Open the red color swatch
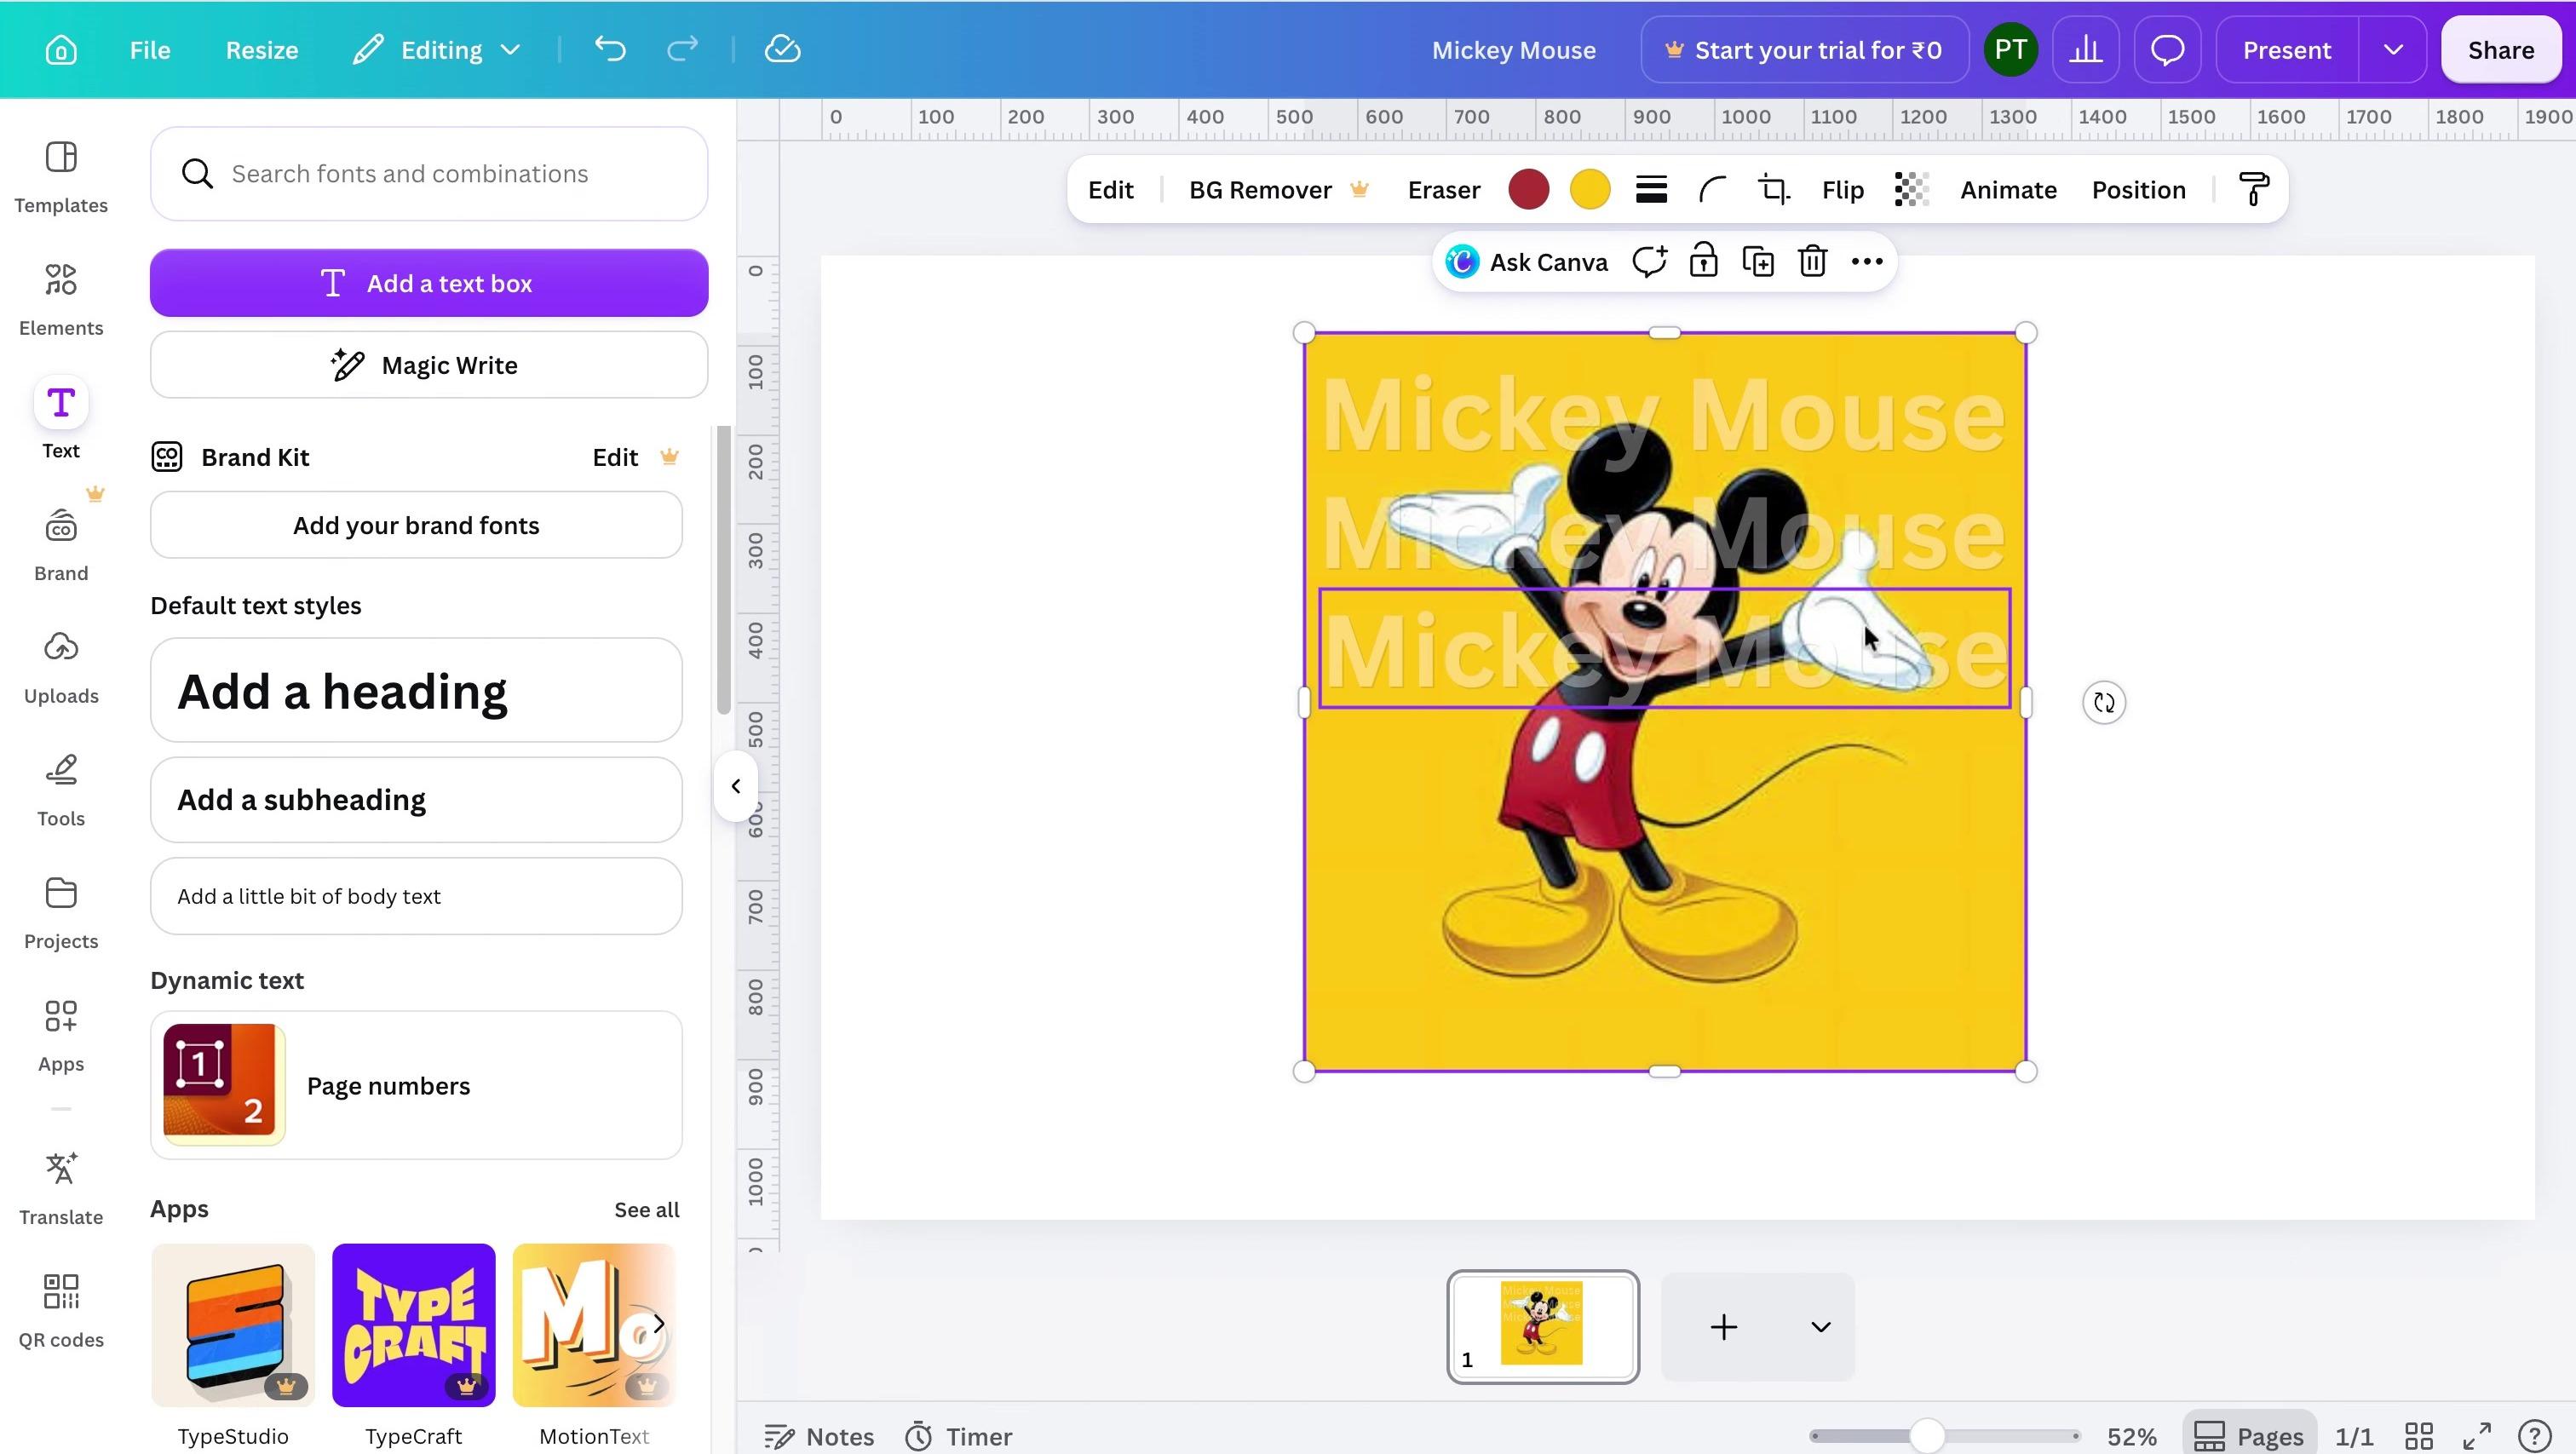This screenshot has height=1454, width=2576. (x=1528, y=189)
